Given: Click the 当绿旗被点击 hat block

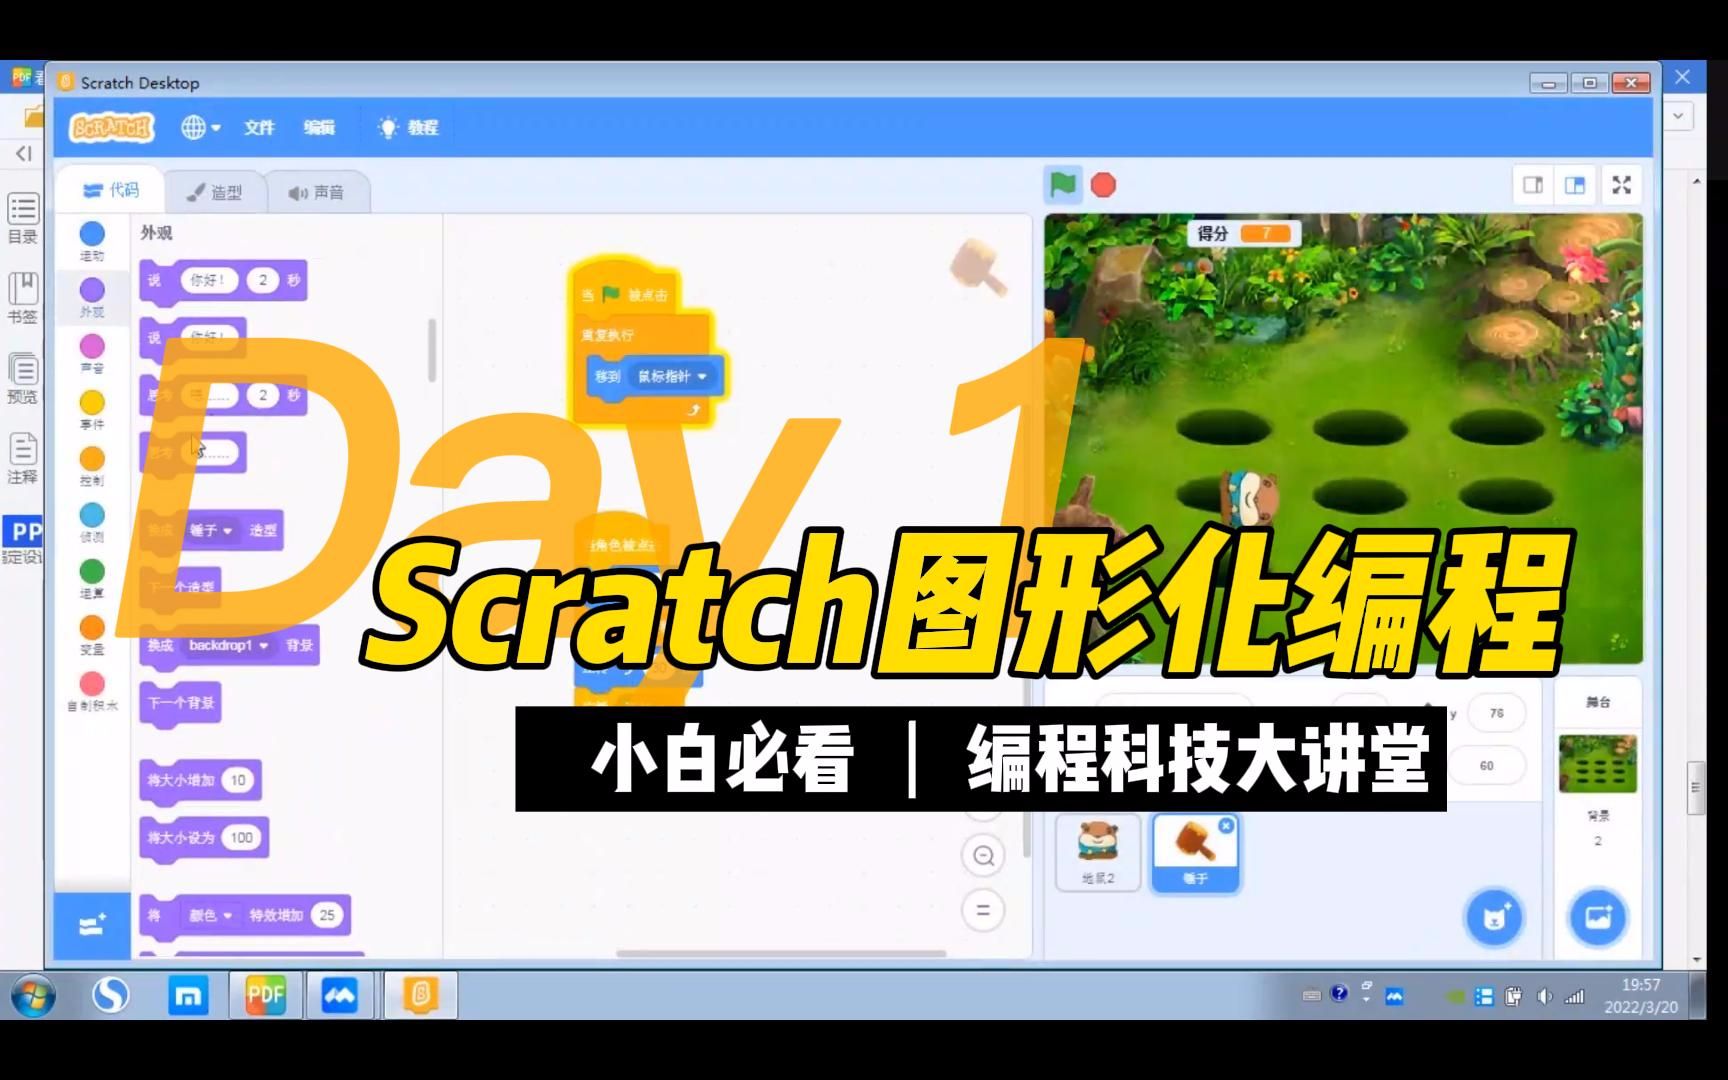Looking at the screenshot, I should tap(625, 290).
